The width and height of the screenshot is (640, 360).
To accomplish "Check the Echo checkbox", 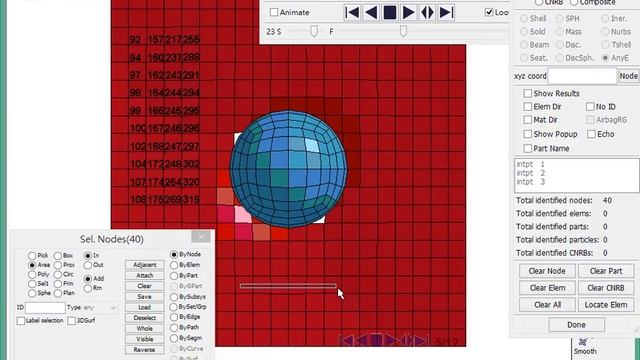I will pyautogui.click(x=591, y=134).
